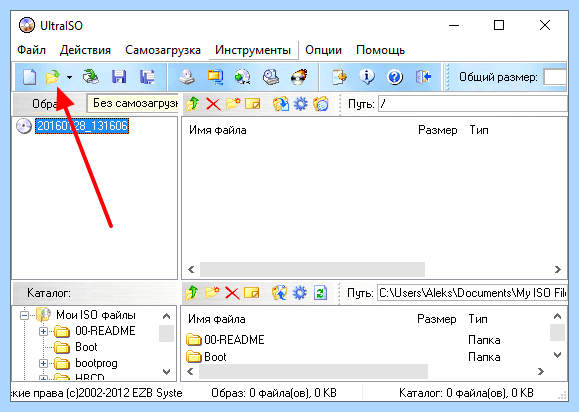Image resolution: width=579 pixels, height=412 pixels.
Task: Click image list horizontal scrollbar left arrow
Action: [x=191, y=269]
